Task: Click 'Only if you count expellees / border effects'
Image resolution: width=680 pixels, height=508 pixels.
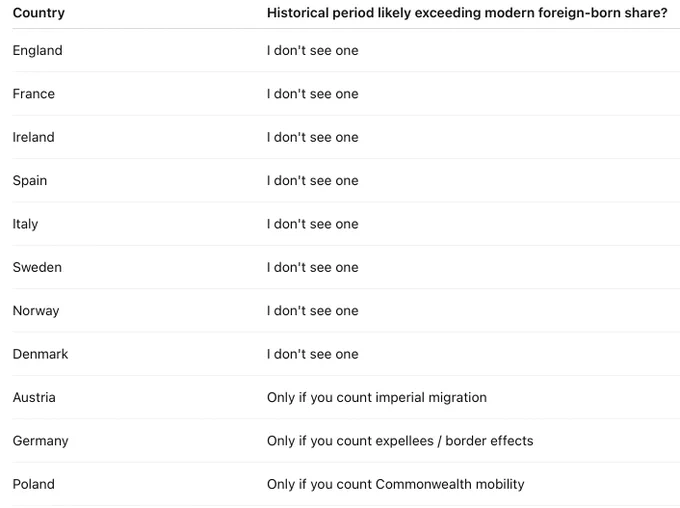Action: pos(400,441)
